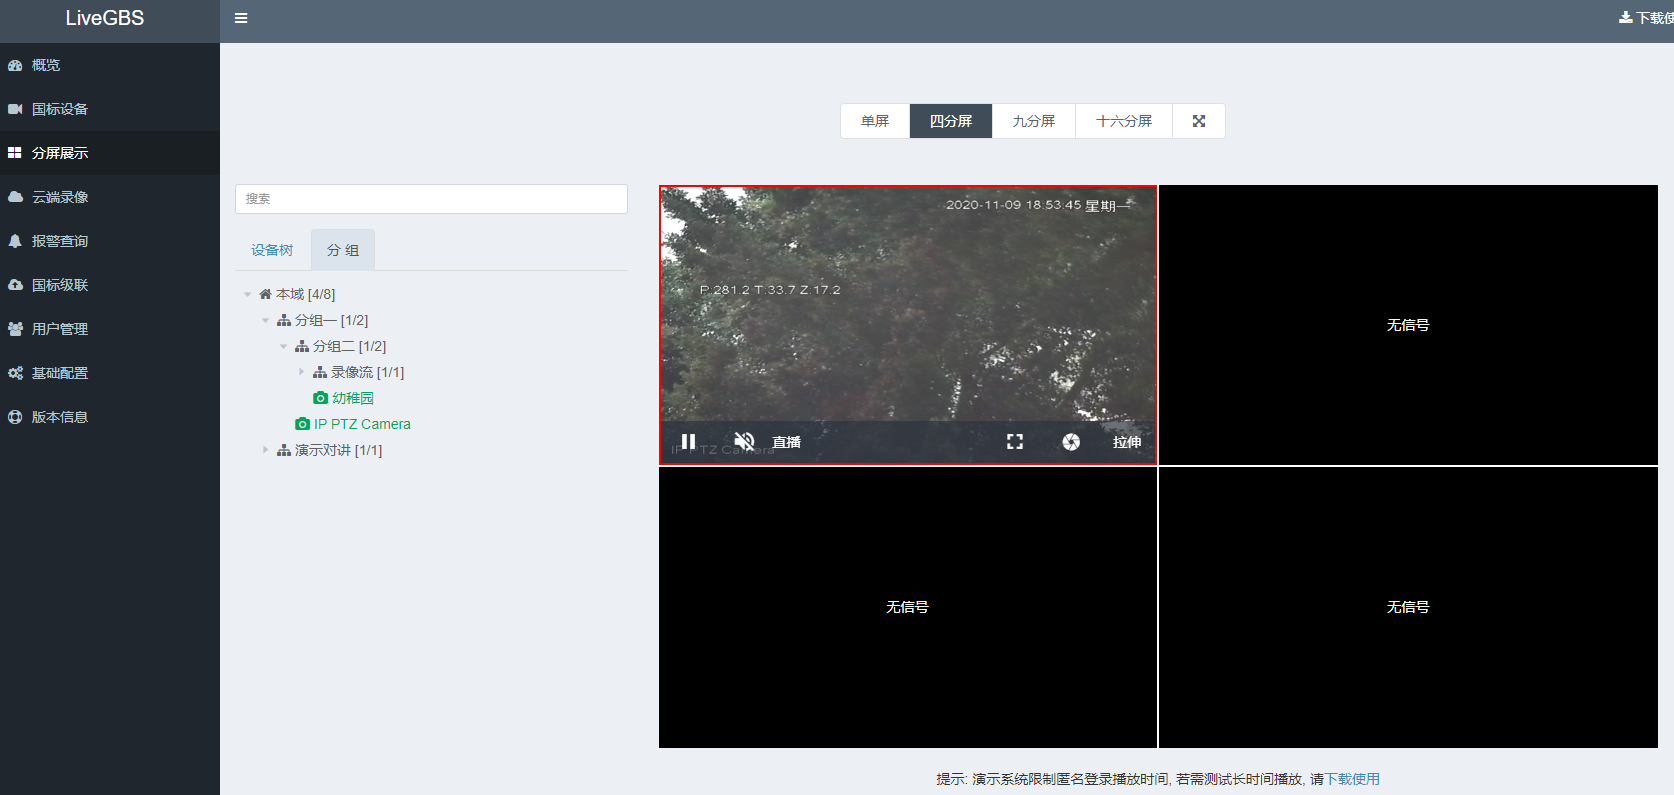Open the 概览 overview page
Screen dimensions: 1674x795
[x=110, y=65]
